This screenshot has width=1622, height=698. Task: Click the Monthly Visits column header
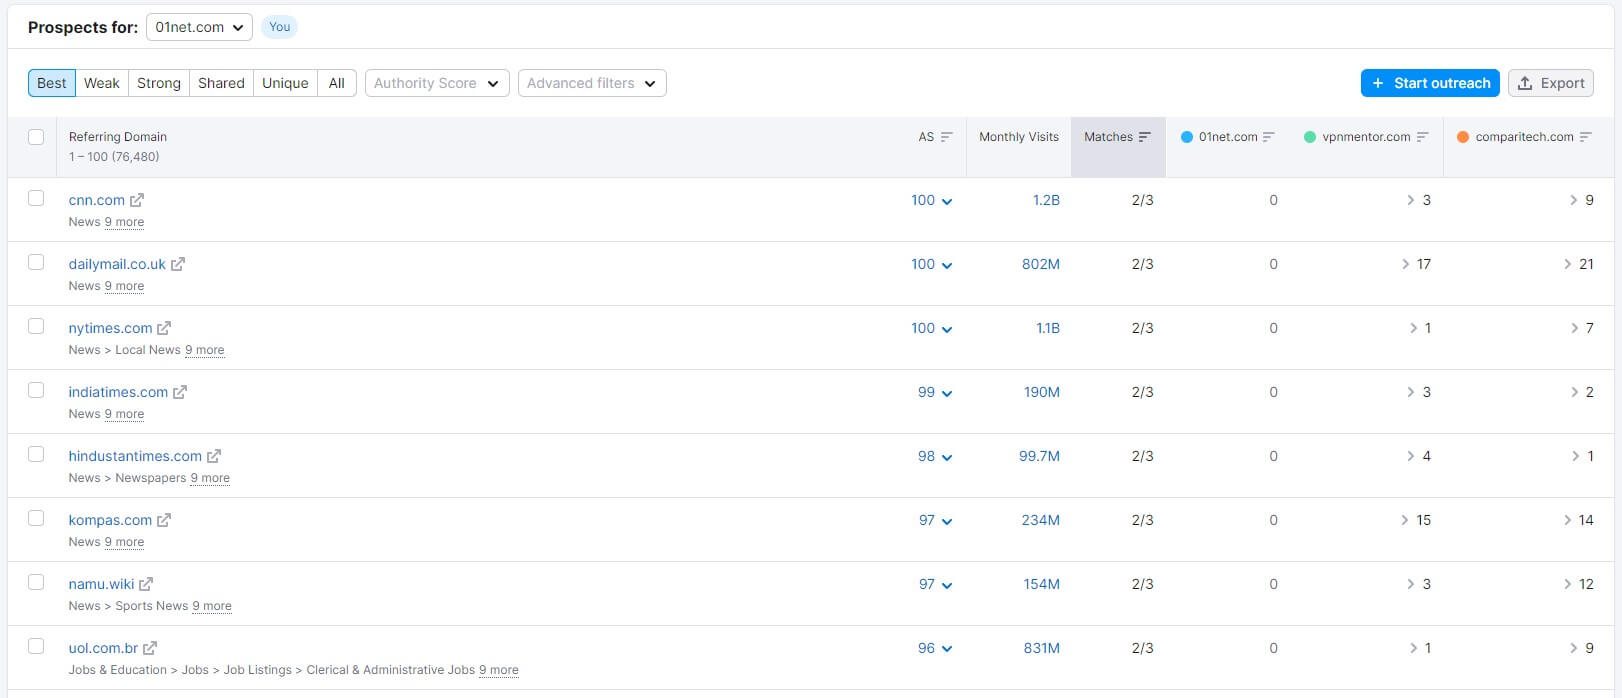(x=1019, y=137)
